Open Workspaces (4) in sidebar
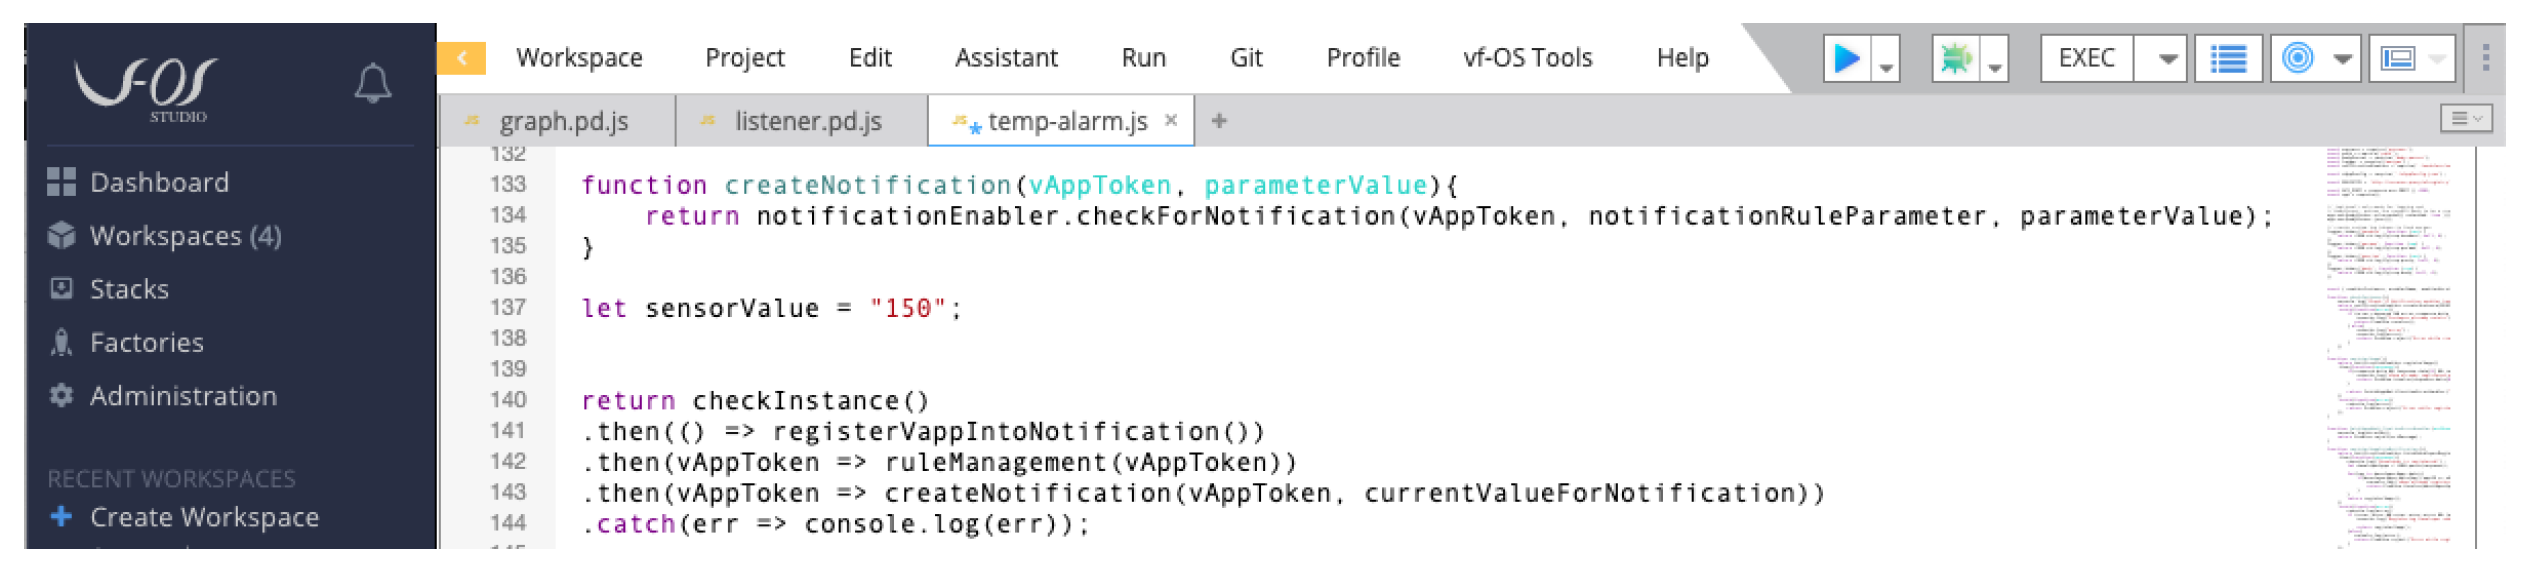The height and width of the screenshot is (579, 2528). pyautogui.click(x=185, y=236)
